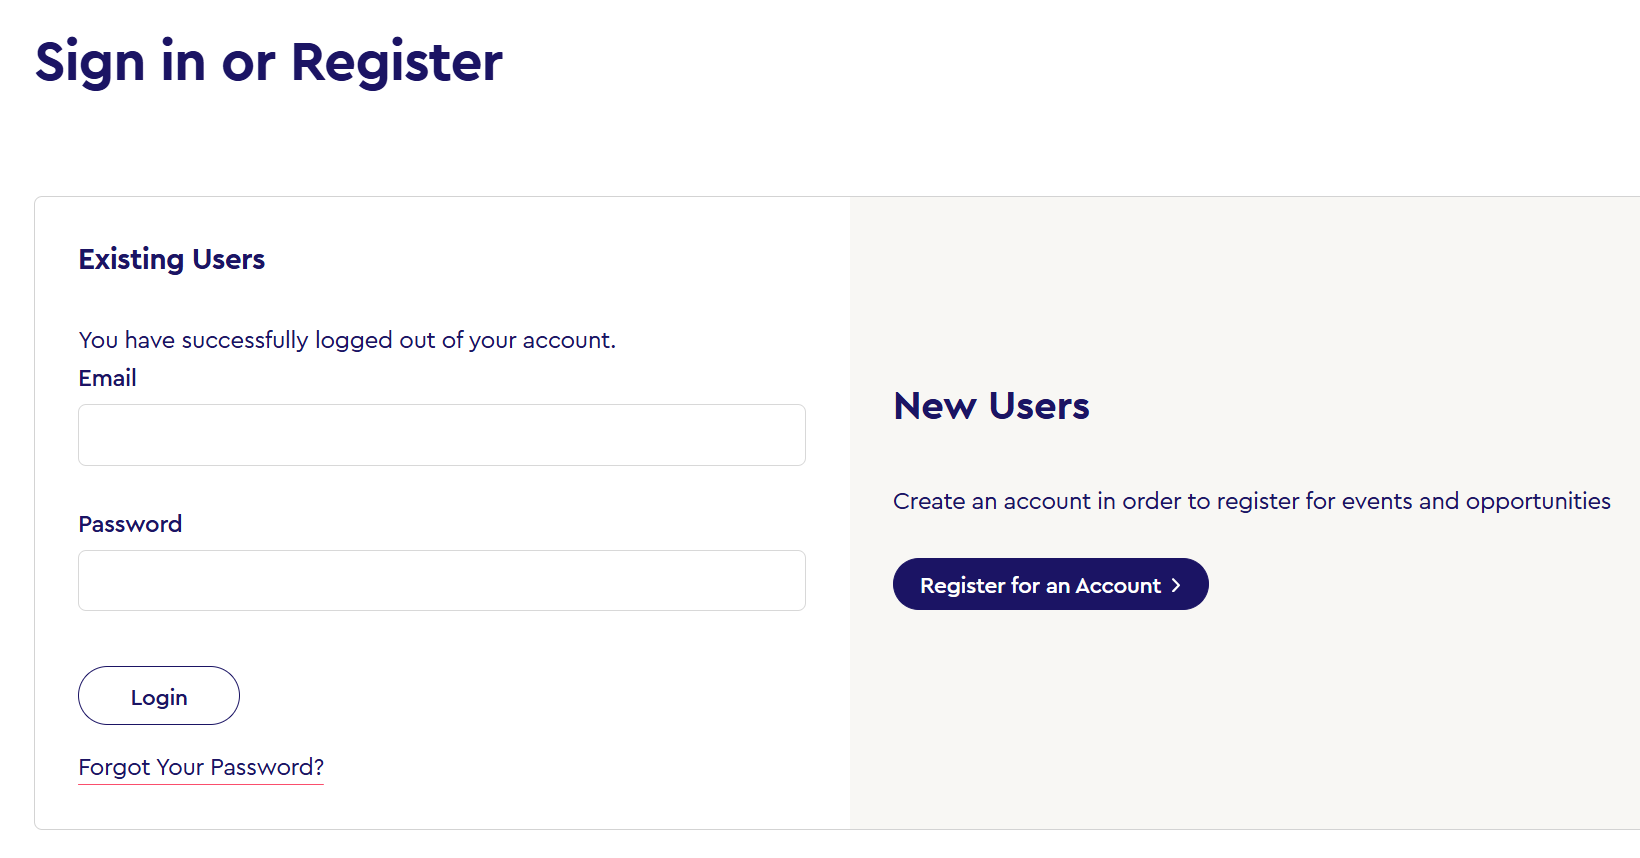Click the successfully logged out message

(x=347, y=340)
